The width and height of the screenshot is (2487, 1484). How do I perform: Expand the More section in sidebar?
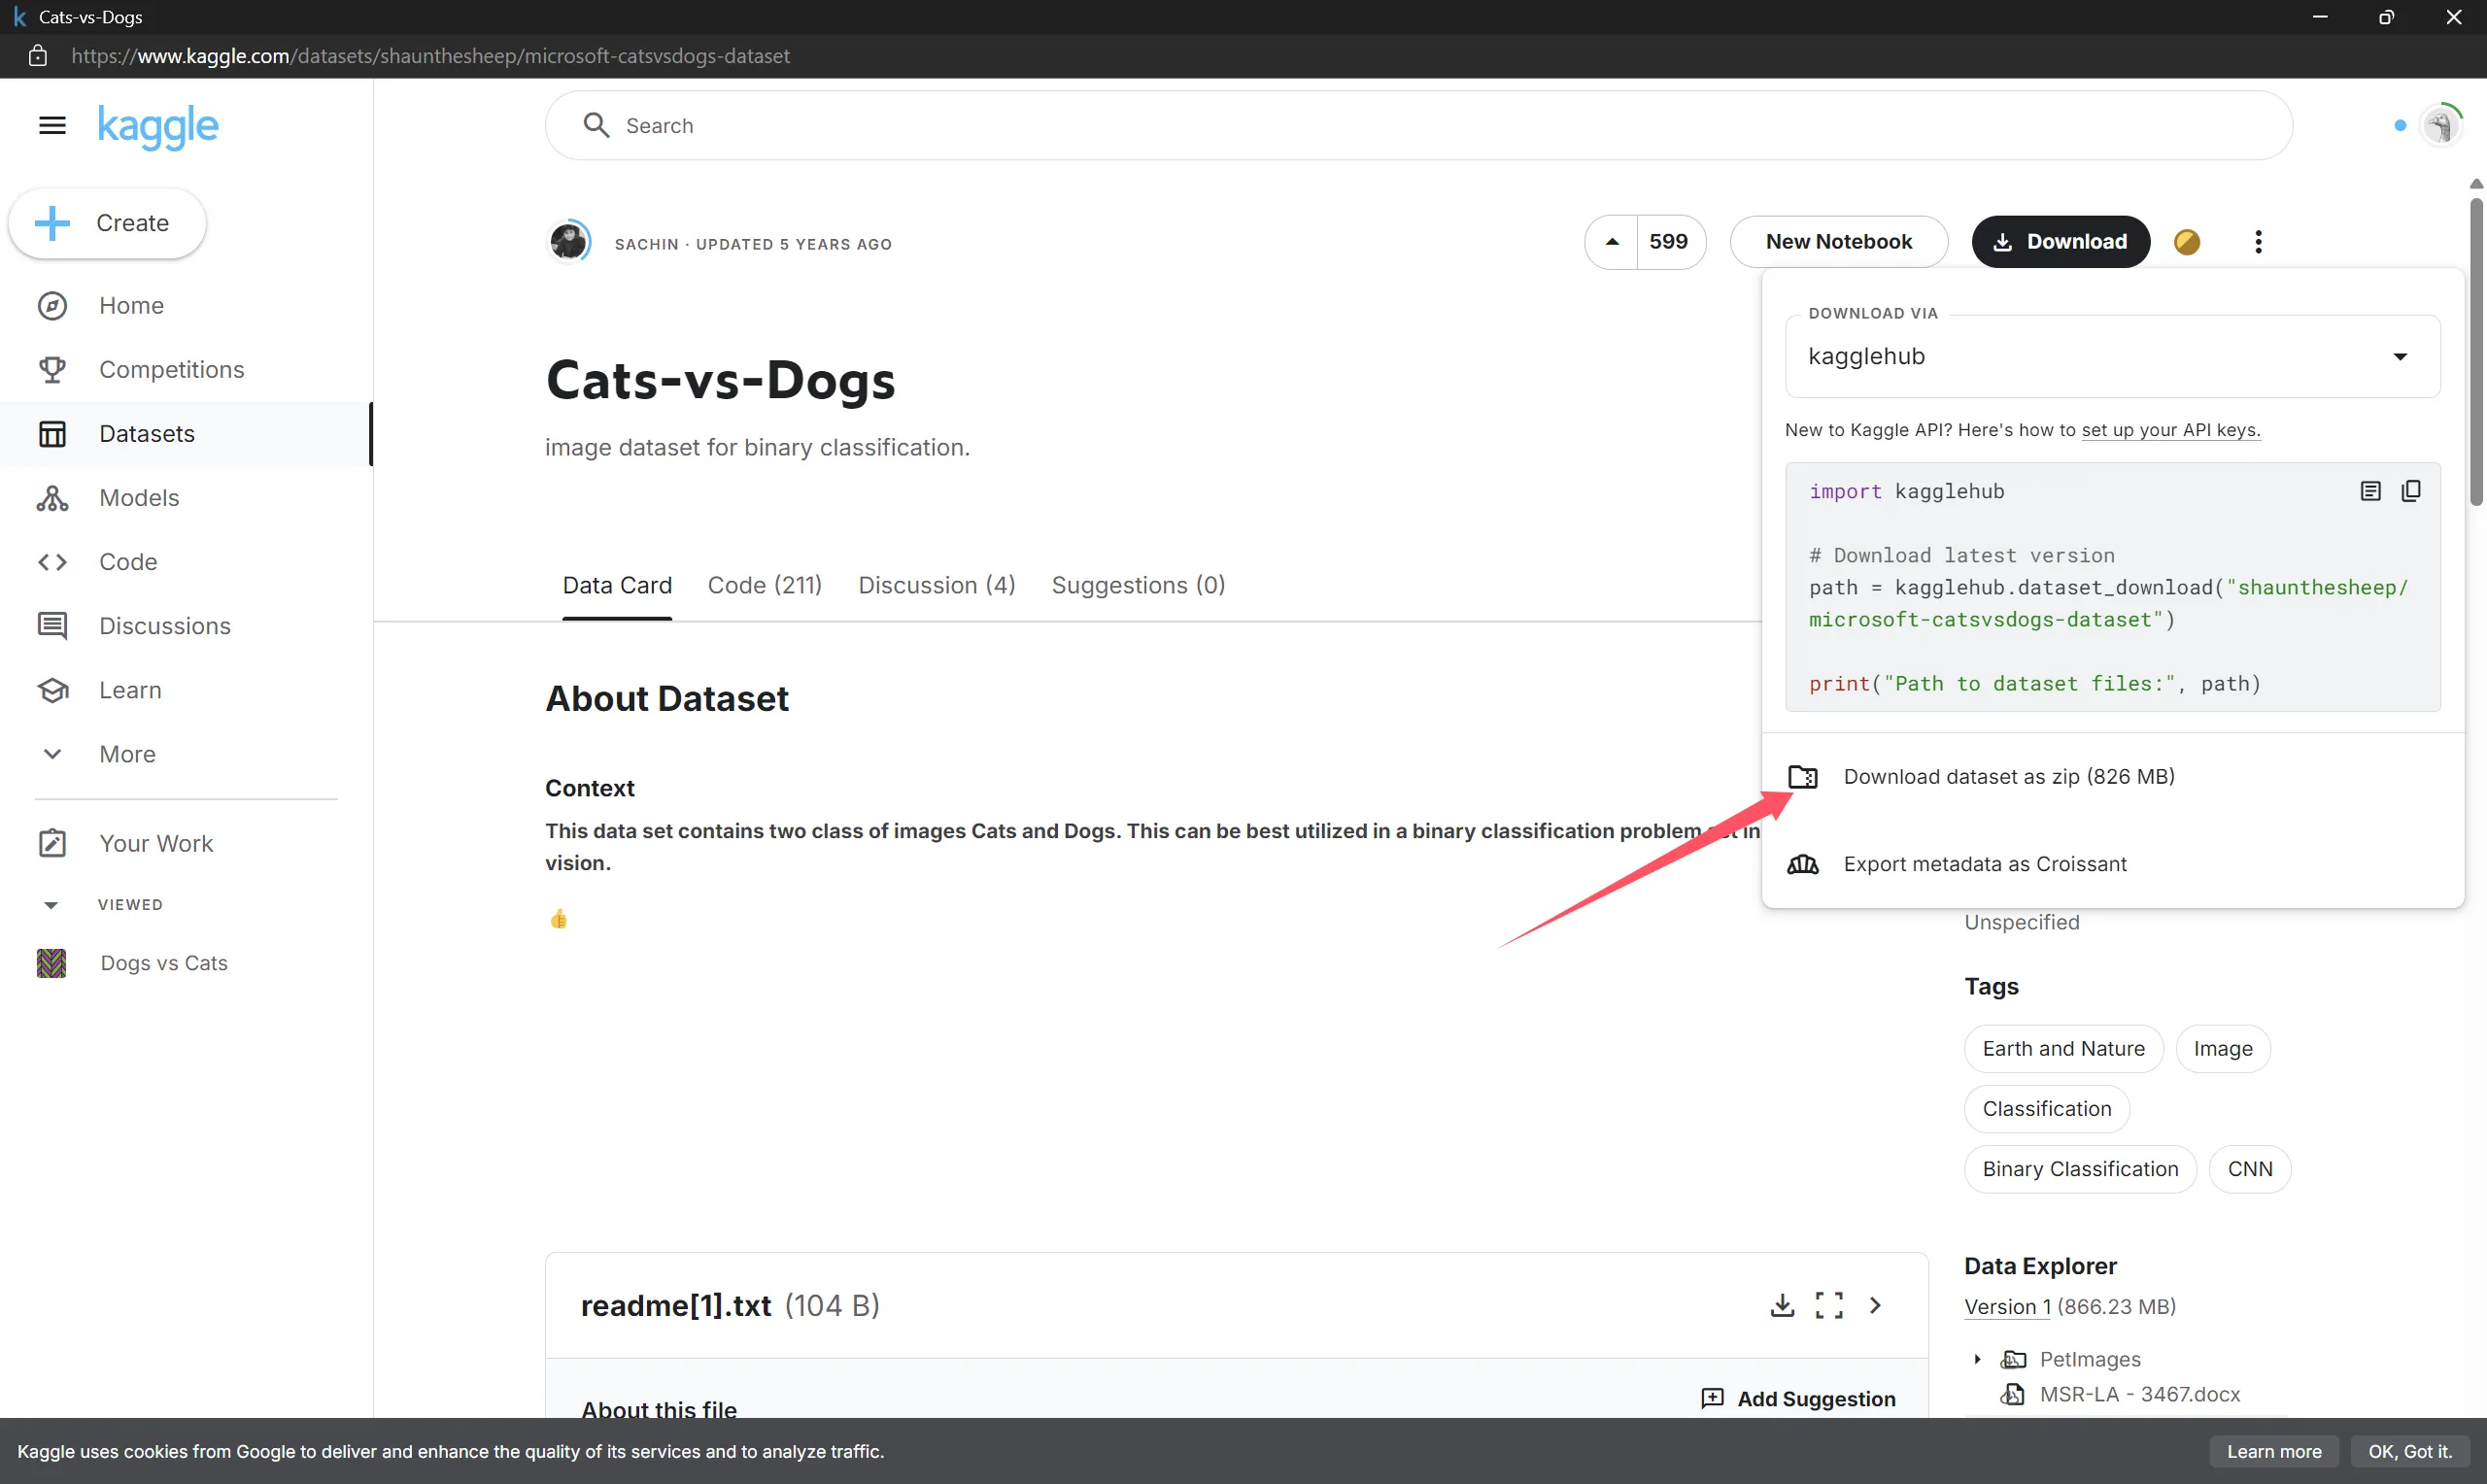coord(126,754)
